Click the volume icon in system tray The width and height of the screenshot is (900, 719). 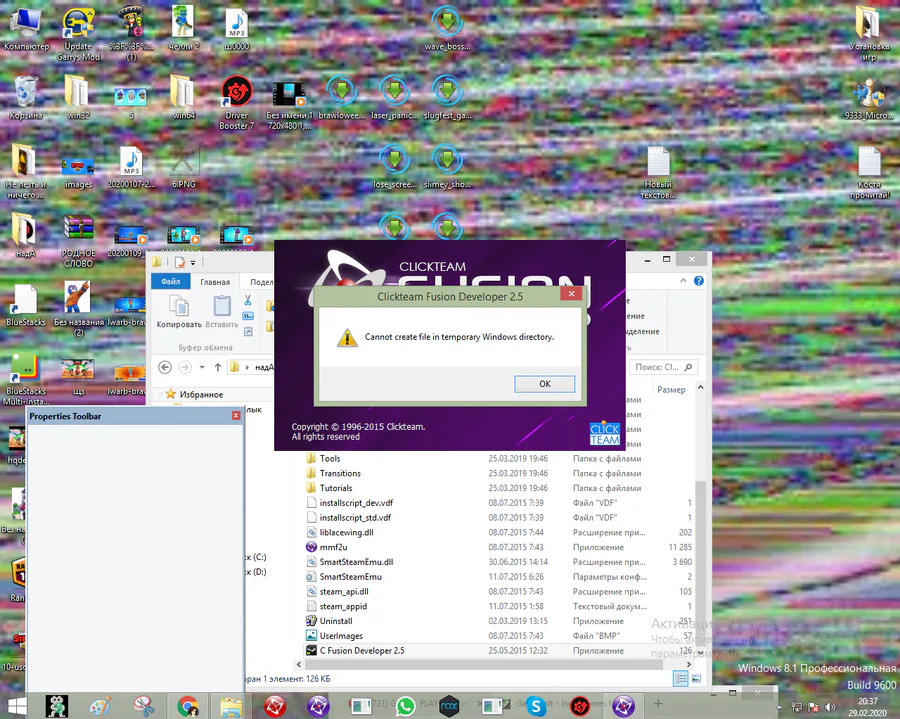click(x=830, y=707)
